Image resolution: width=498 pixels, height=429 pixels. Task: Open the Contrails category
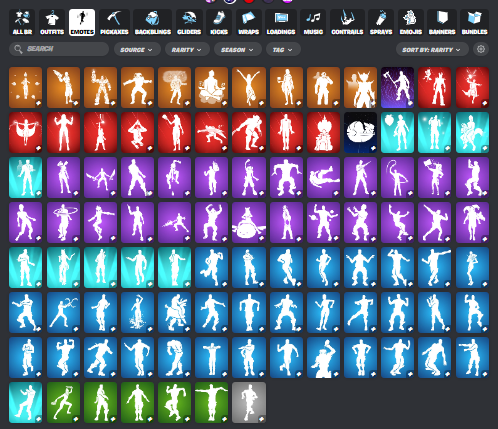347,23
